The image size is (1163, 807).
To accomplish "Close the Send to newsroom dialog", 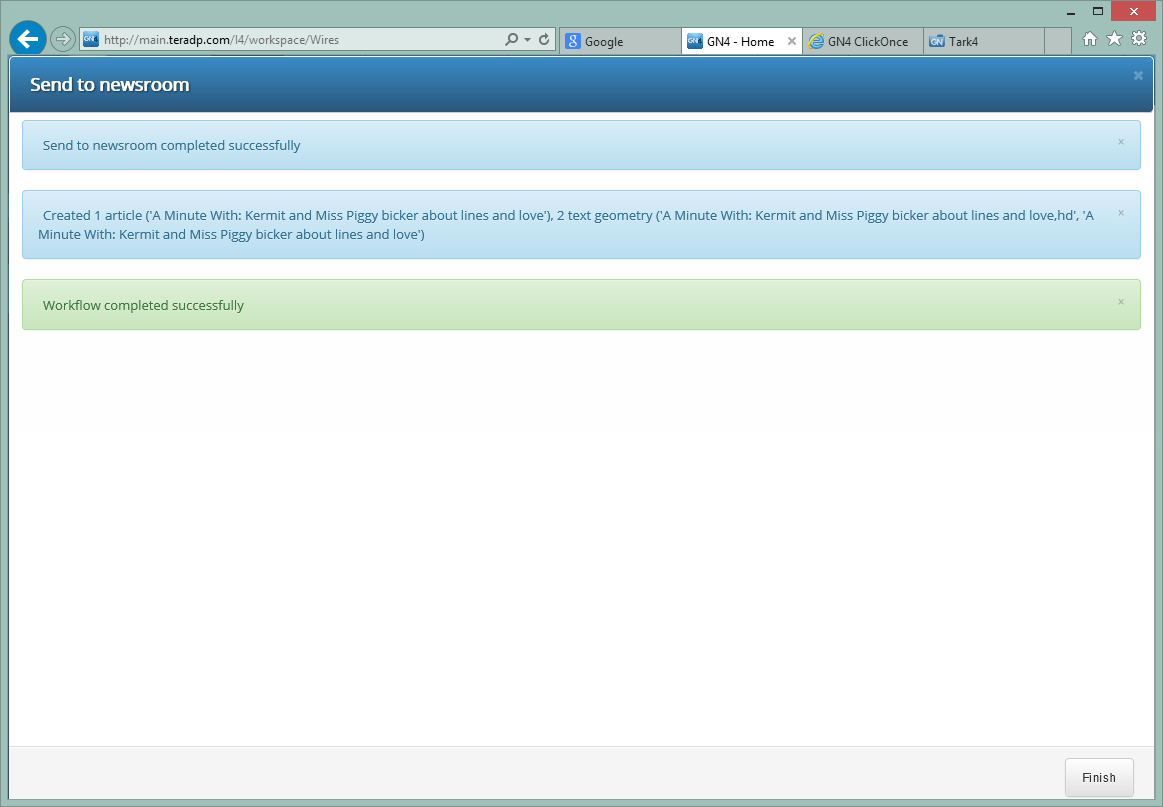I will pos(1139,76).
